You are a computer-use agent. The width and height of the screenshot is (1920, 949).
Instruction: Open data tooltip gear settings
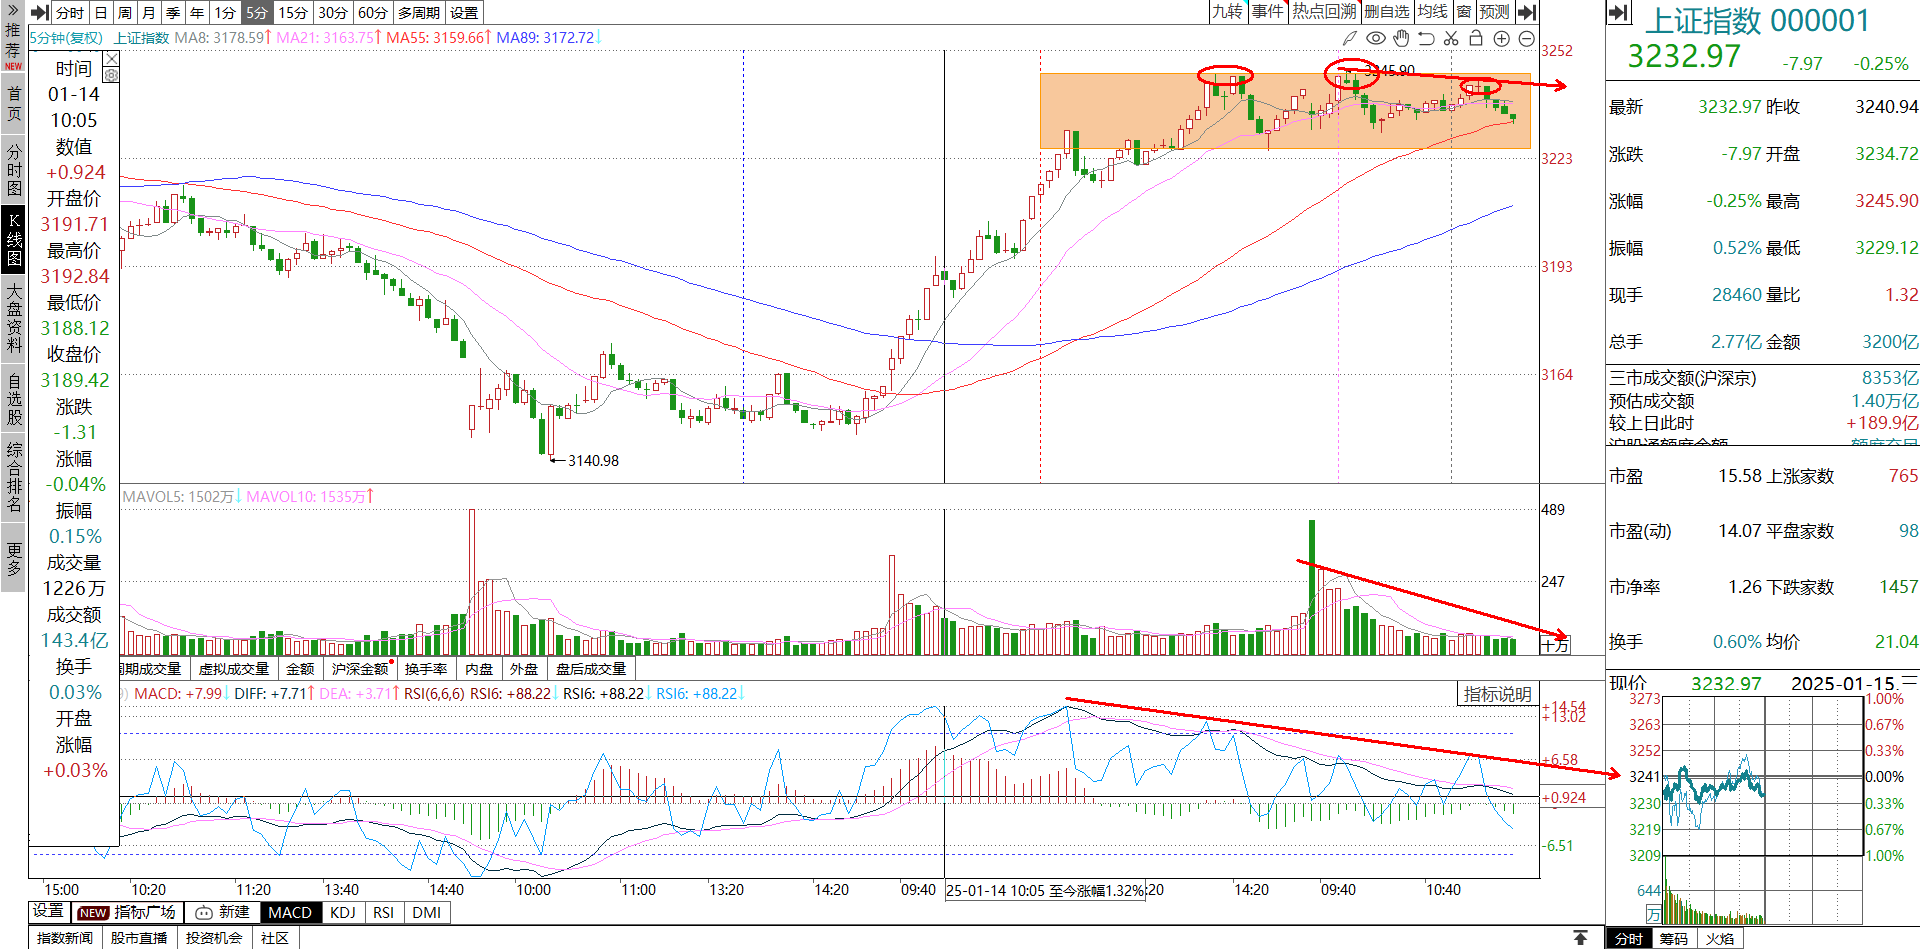[111, 75]
